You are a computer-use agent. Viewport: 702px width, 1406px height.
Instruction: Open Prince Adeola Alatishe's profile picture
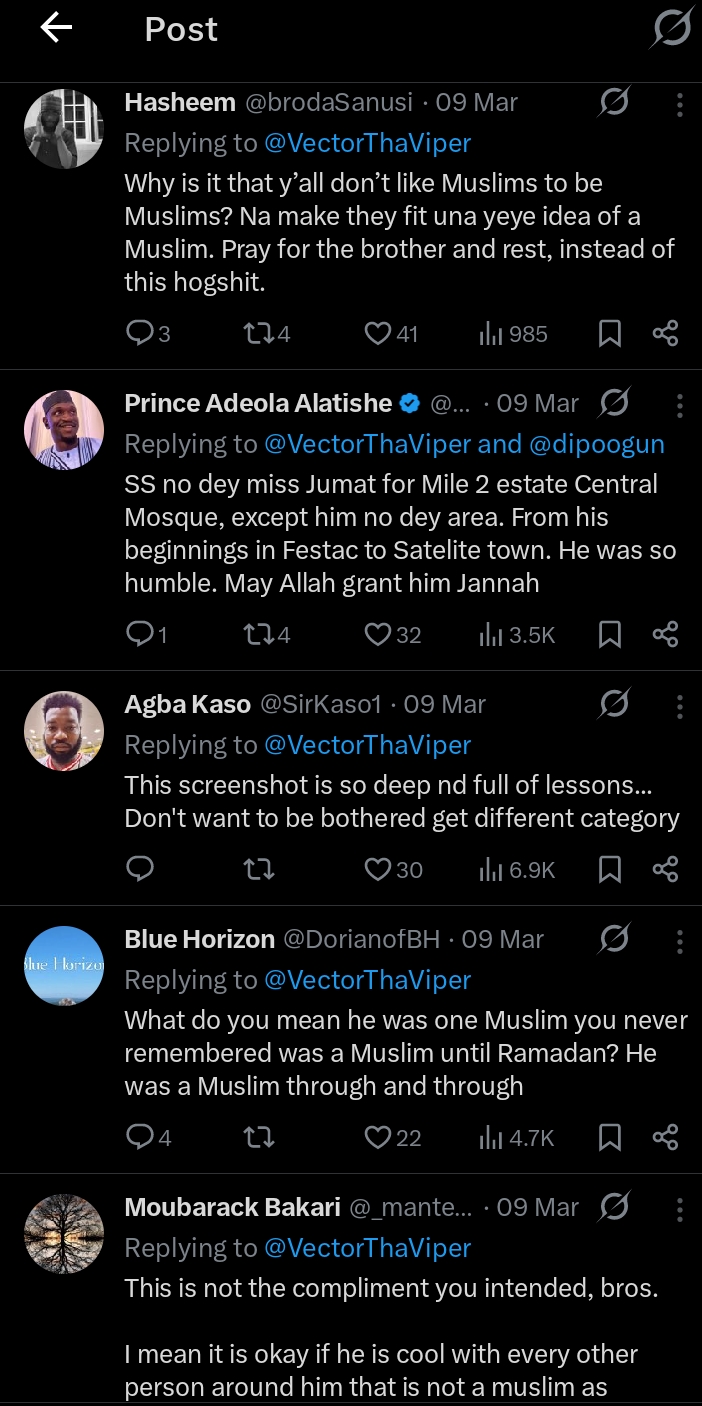64,429
